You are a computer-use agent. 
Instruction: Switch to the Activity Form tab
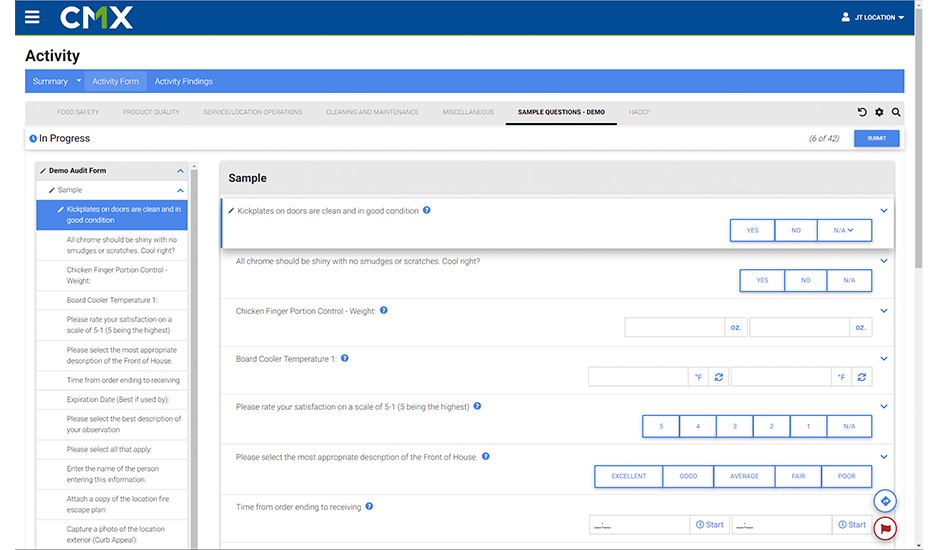pos(115,82)
